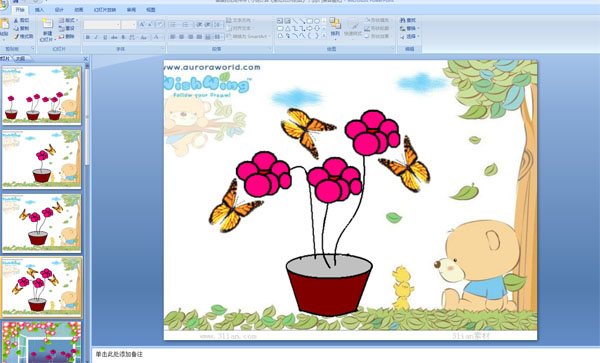Select thumbnail with window and flower border
Screen dimensions: 600x363
[42, 342]
